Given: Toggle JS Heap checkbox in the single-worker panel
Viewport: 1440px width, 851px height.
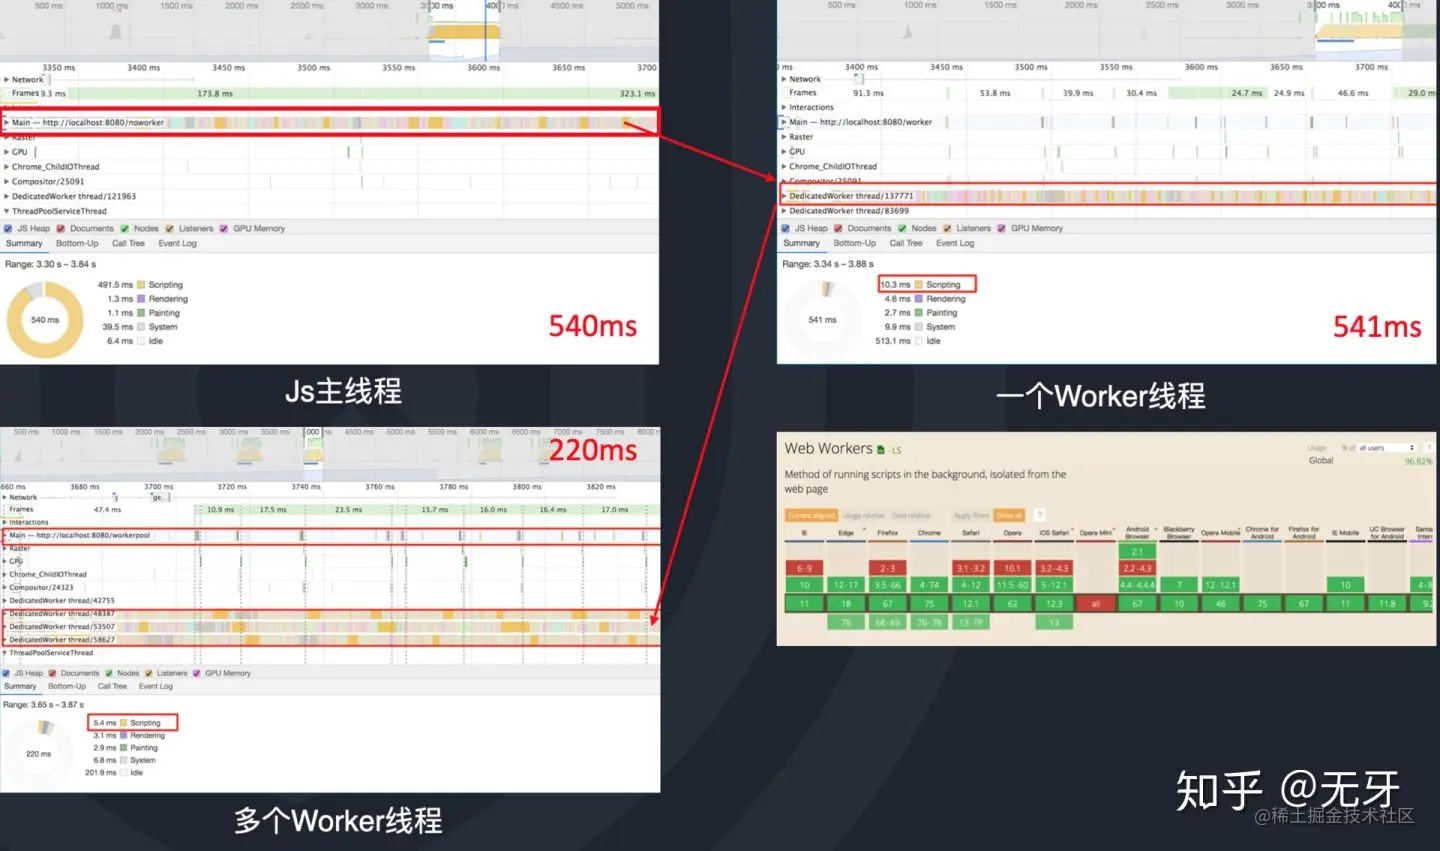Looking at the screenshot, I should click(786, 228).
